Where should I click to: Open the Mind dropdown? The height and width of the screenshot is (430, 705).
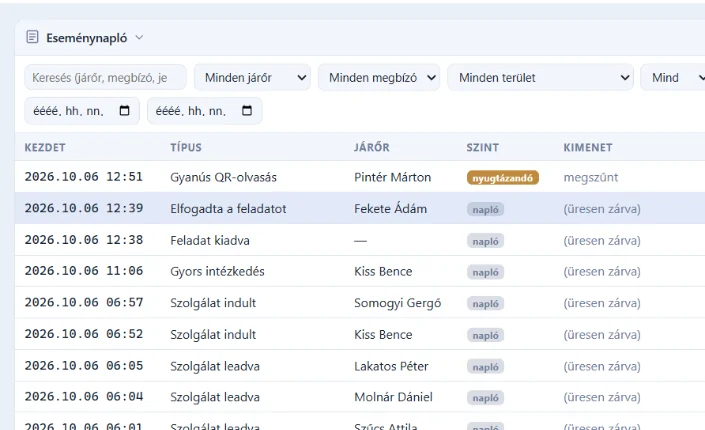tap(674, 77)
